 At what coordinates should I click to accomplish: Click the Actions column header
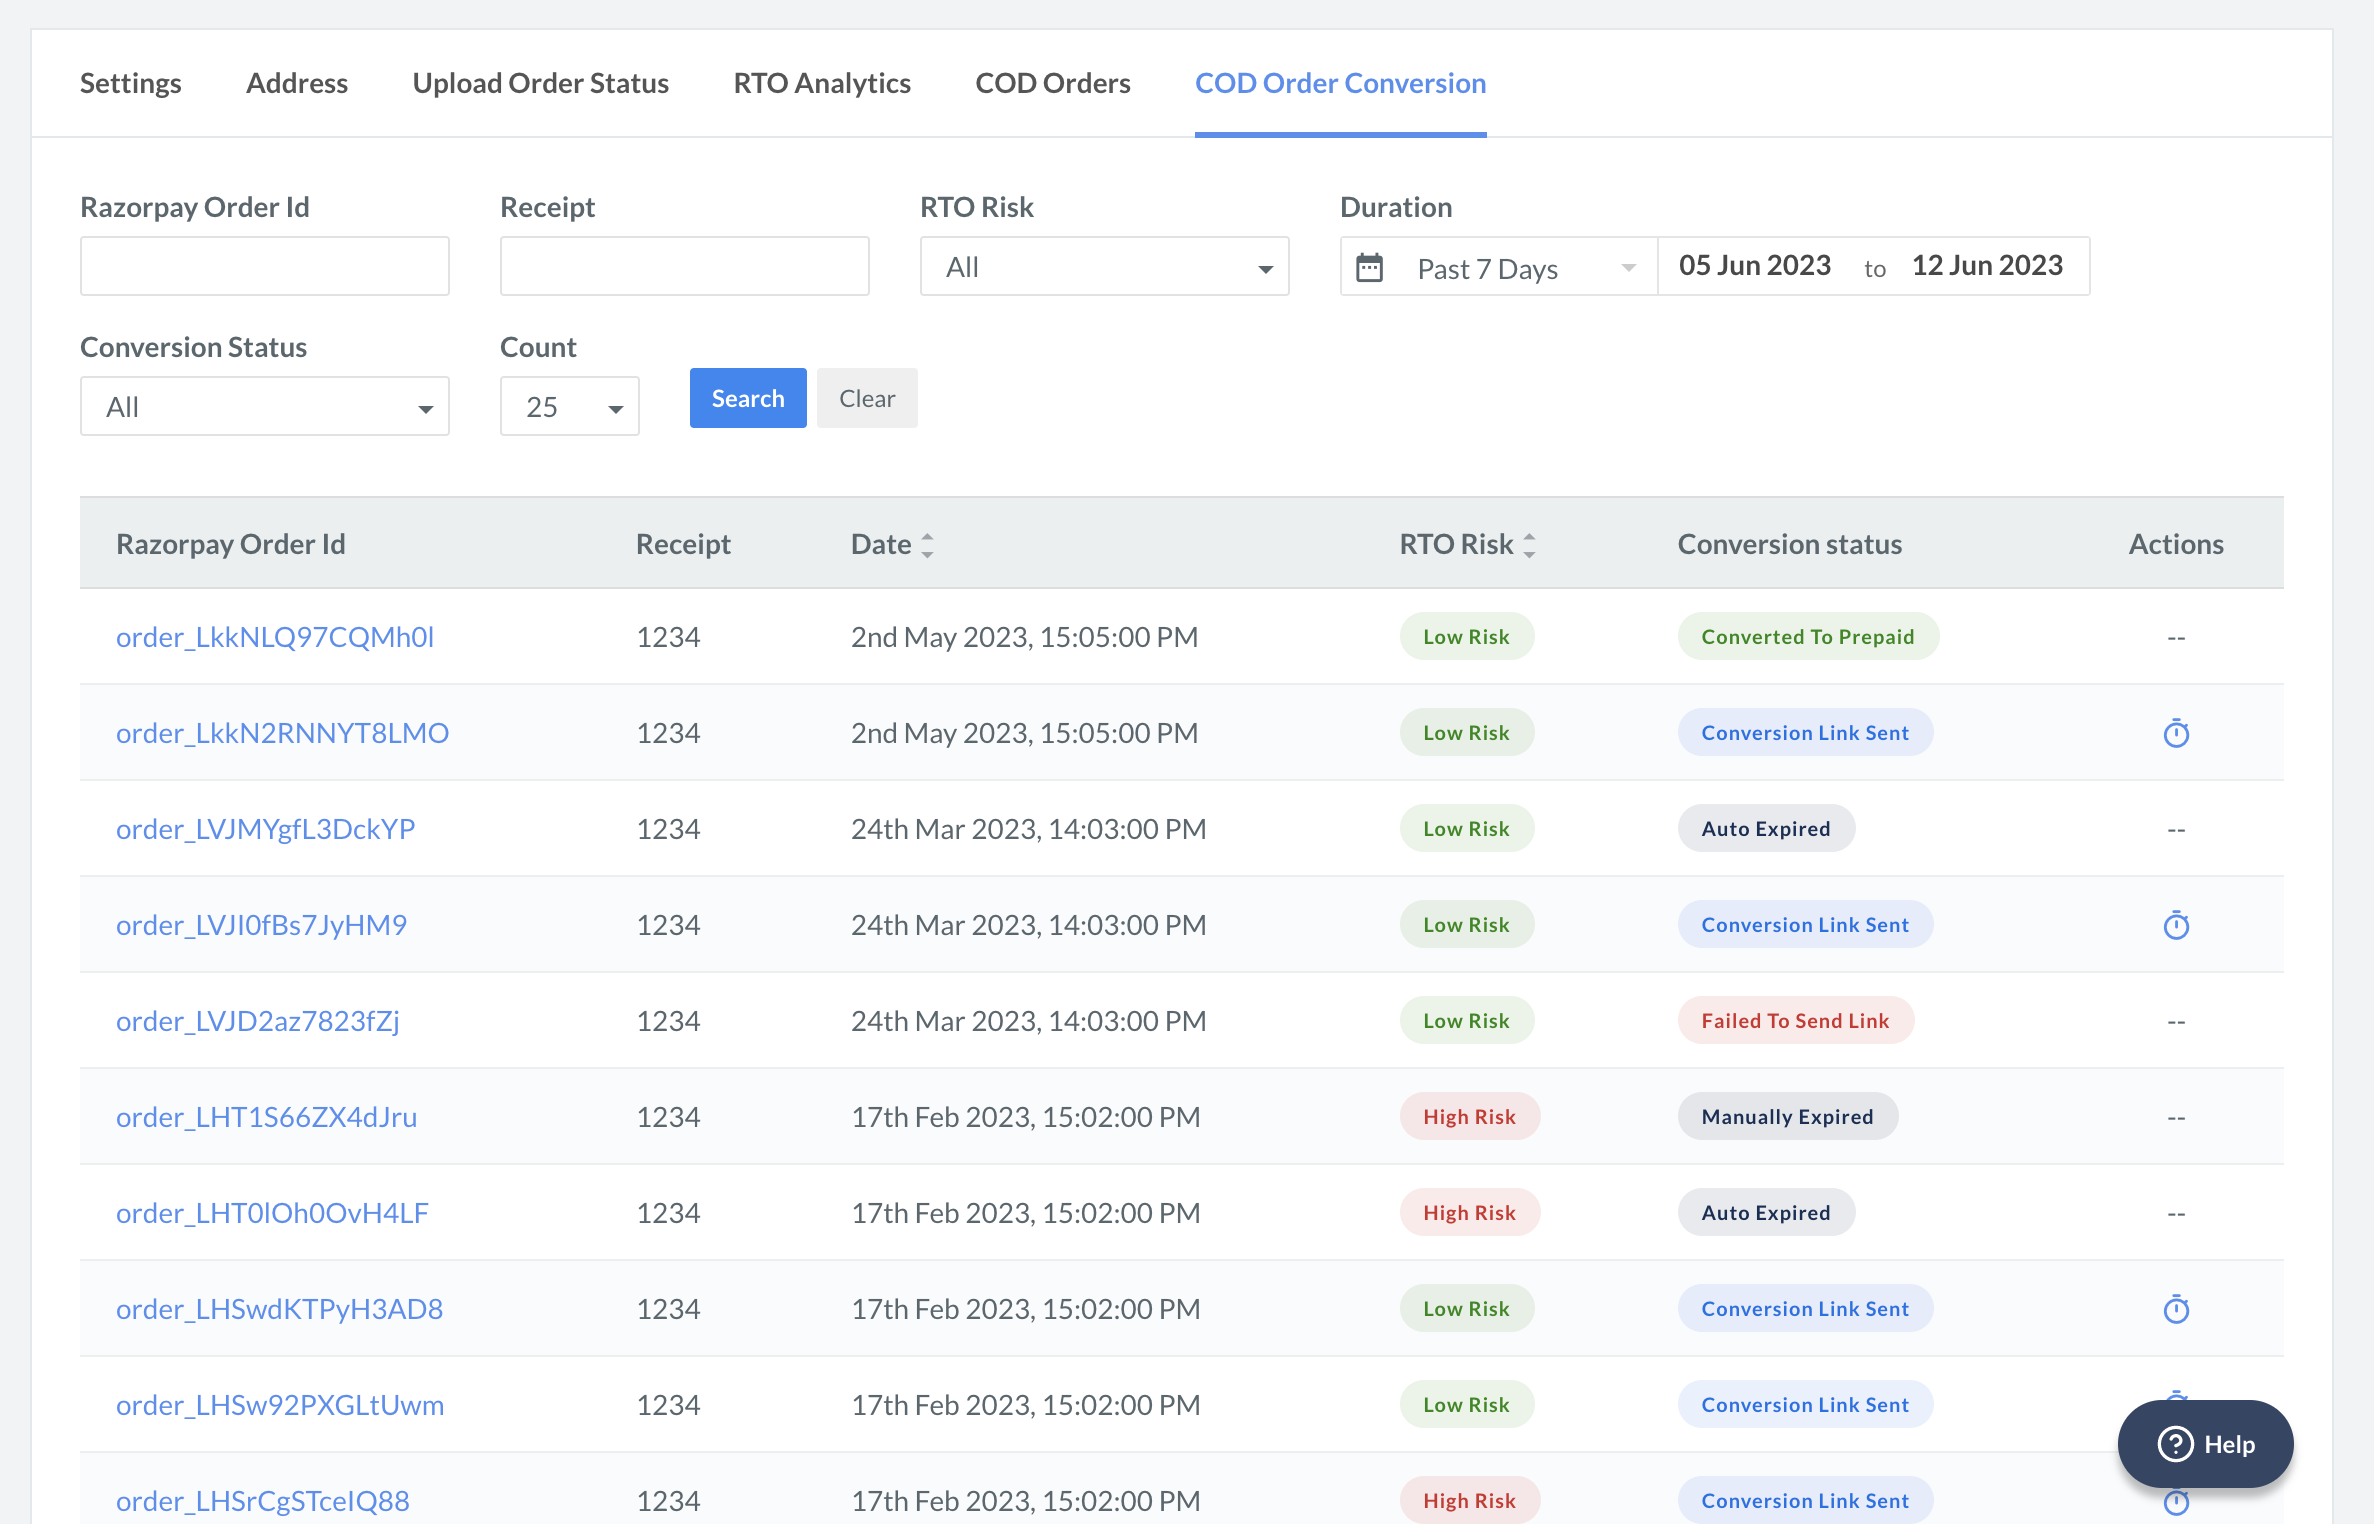(x=2176, y=544)
